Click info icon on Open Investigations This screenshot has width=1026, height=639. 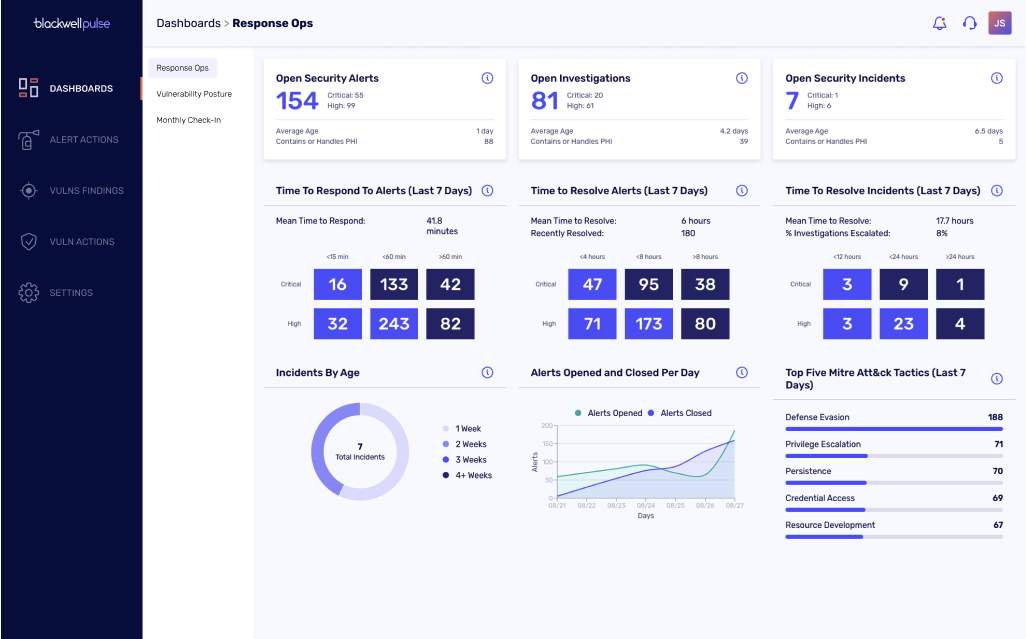point(742,78)
